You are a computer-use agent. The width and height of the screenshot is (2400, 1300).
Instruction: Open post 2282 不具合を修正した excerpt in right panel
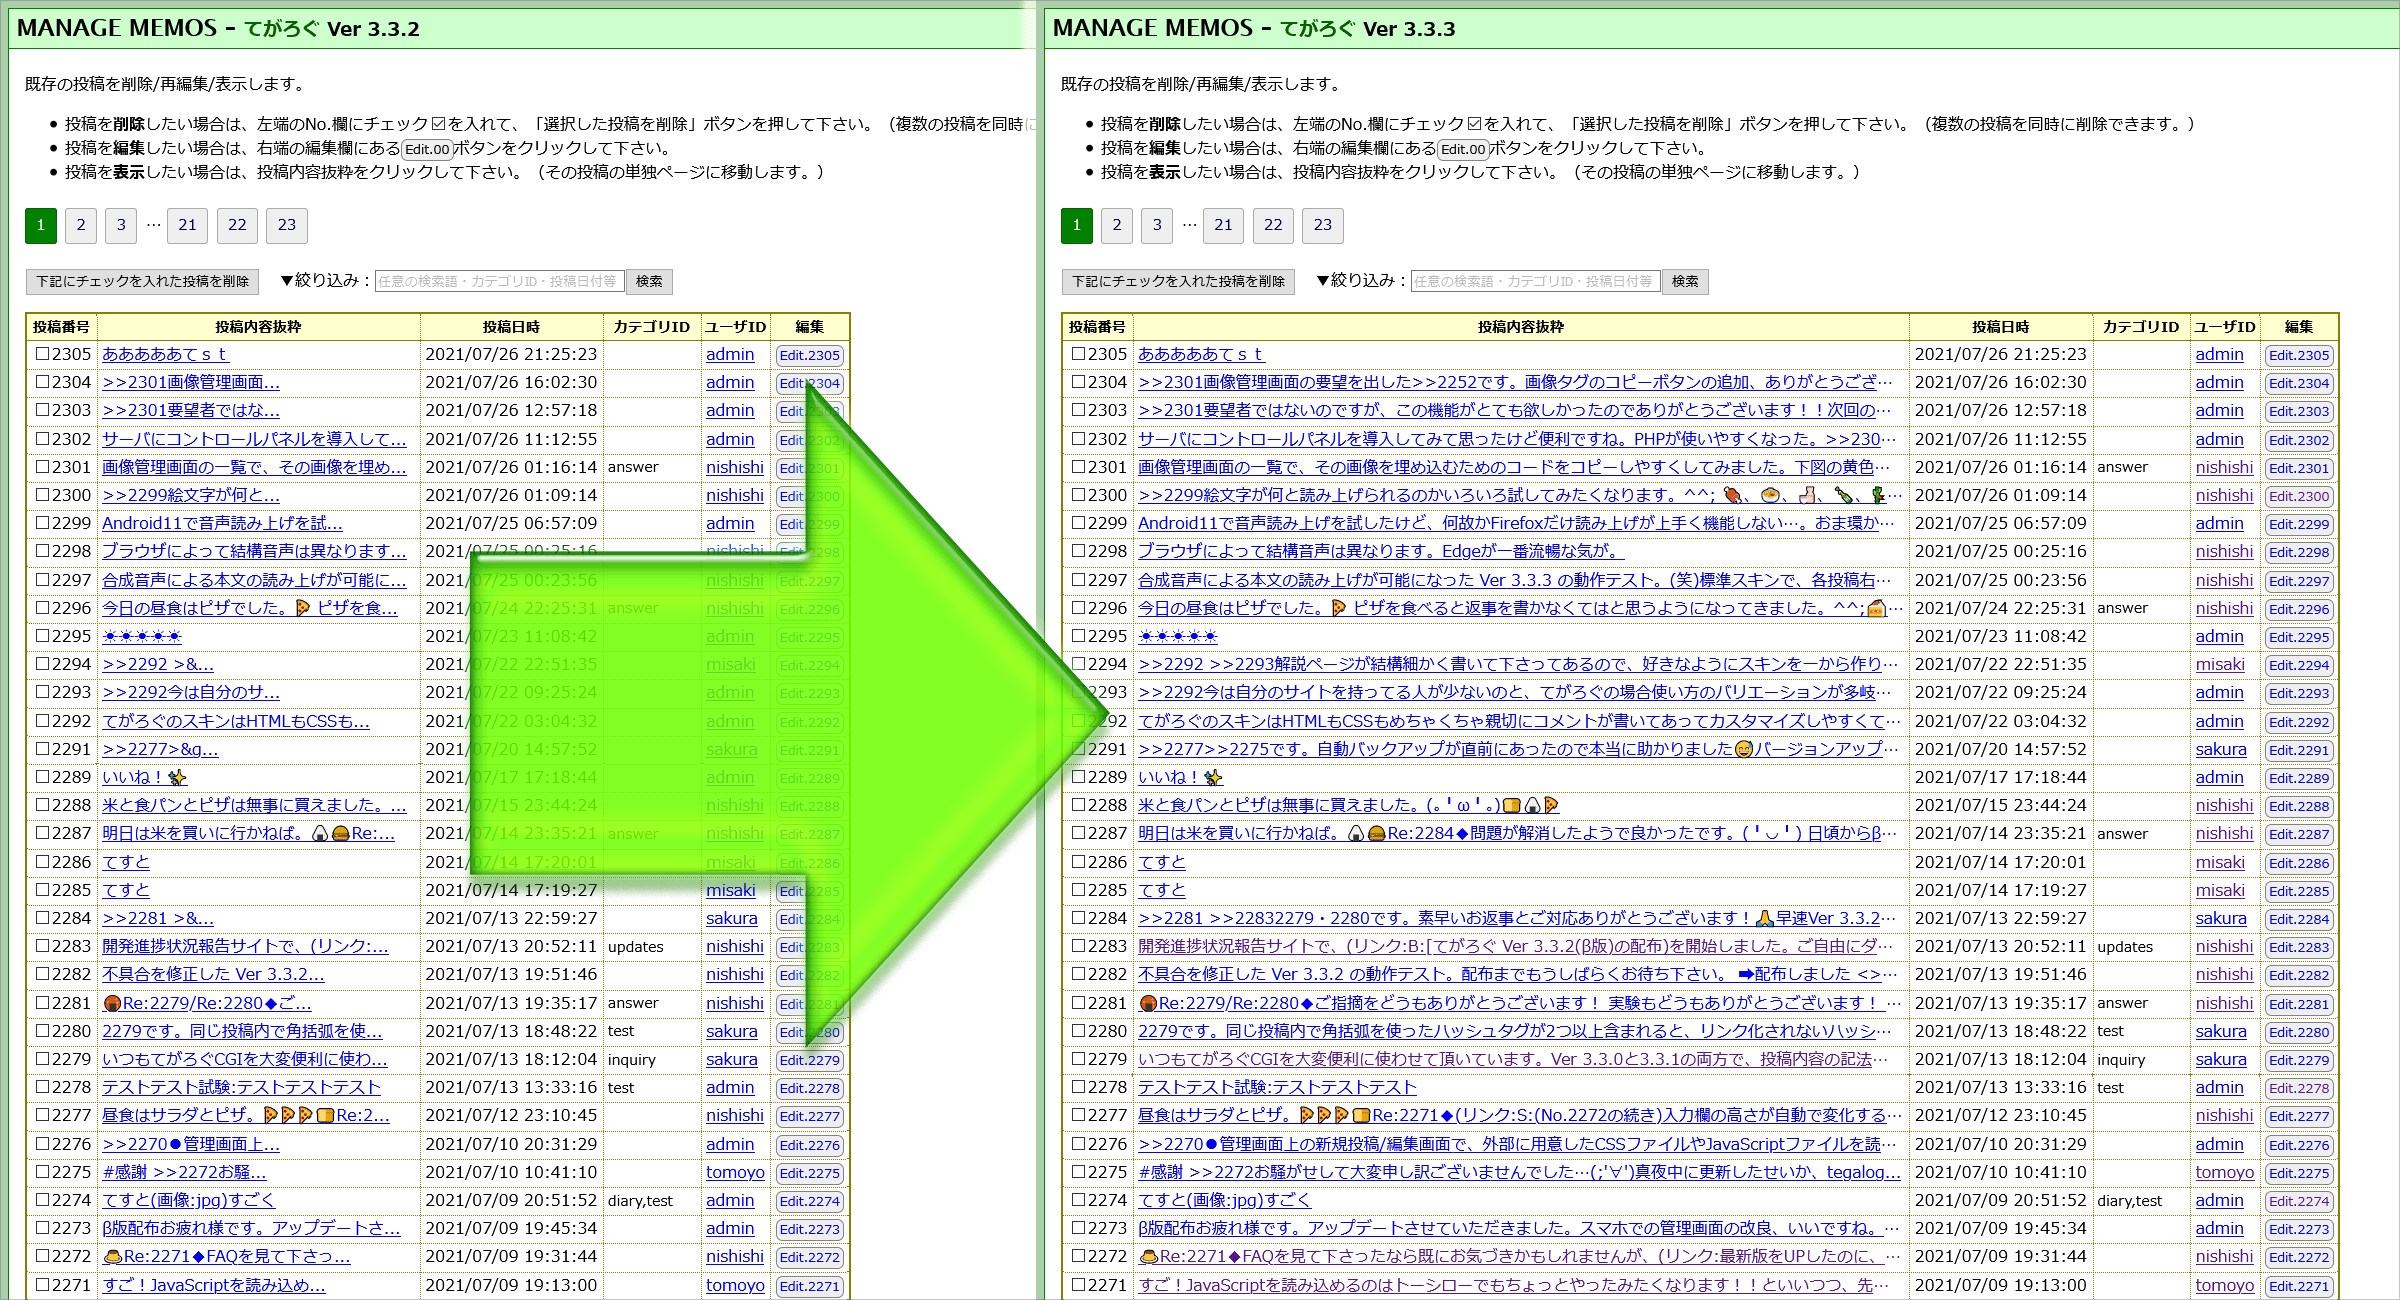click(1517, 974)
